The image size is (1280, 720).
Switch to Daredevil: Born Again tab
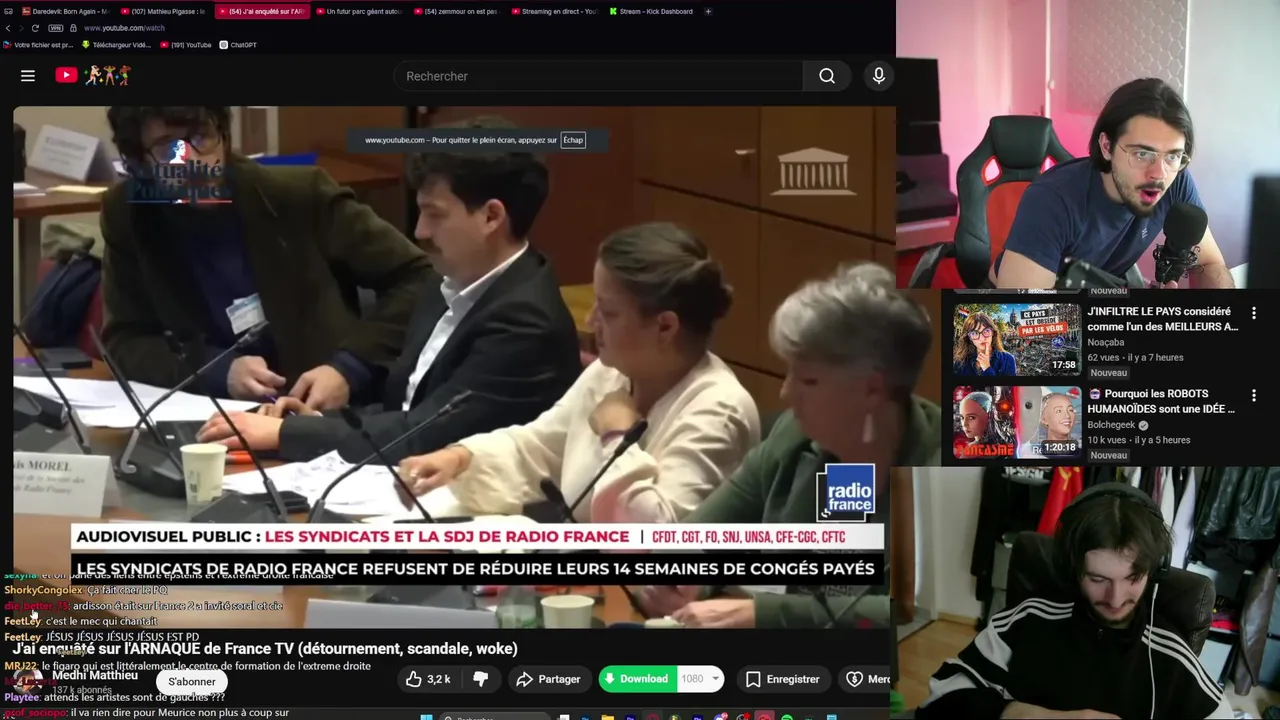(x=65, y=11)
